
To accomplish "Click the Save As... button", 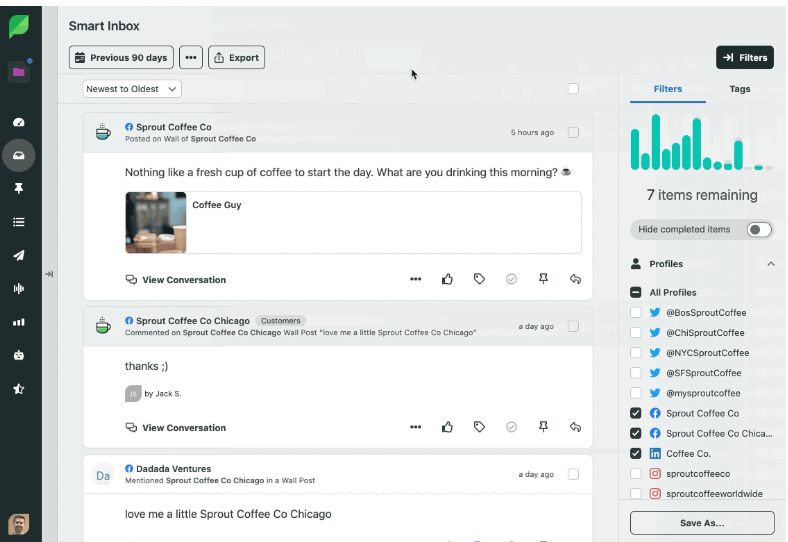I will click(702, 523).
